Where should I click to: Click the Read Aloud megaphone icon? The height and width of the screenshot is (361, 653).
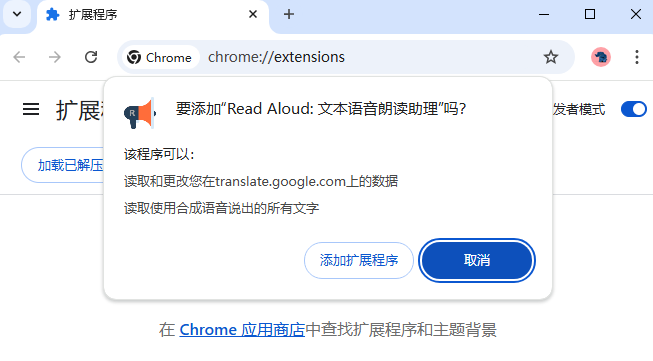[x=140, y=113]
